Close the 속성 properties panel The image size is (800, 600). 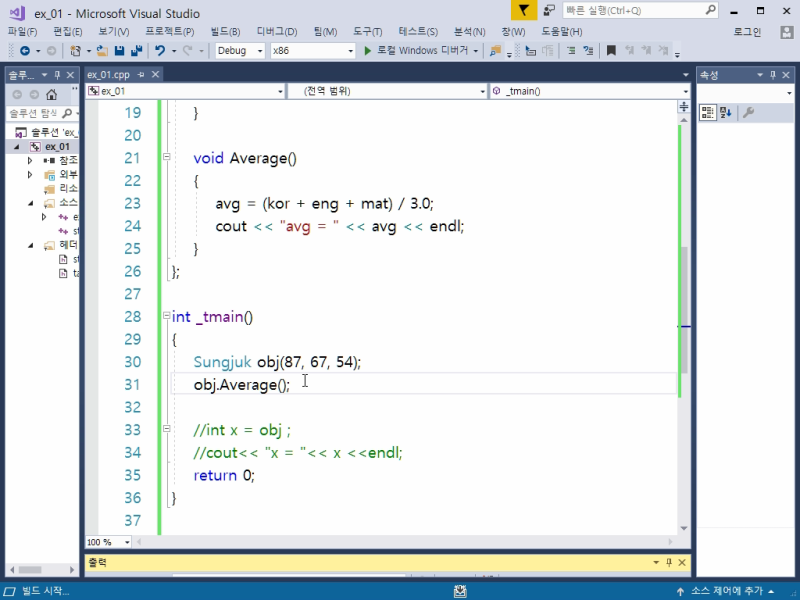(786, 75)
